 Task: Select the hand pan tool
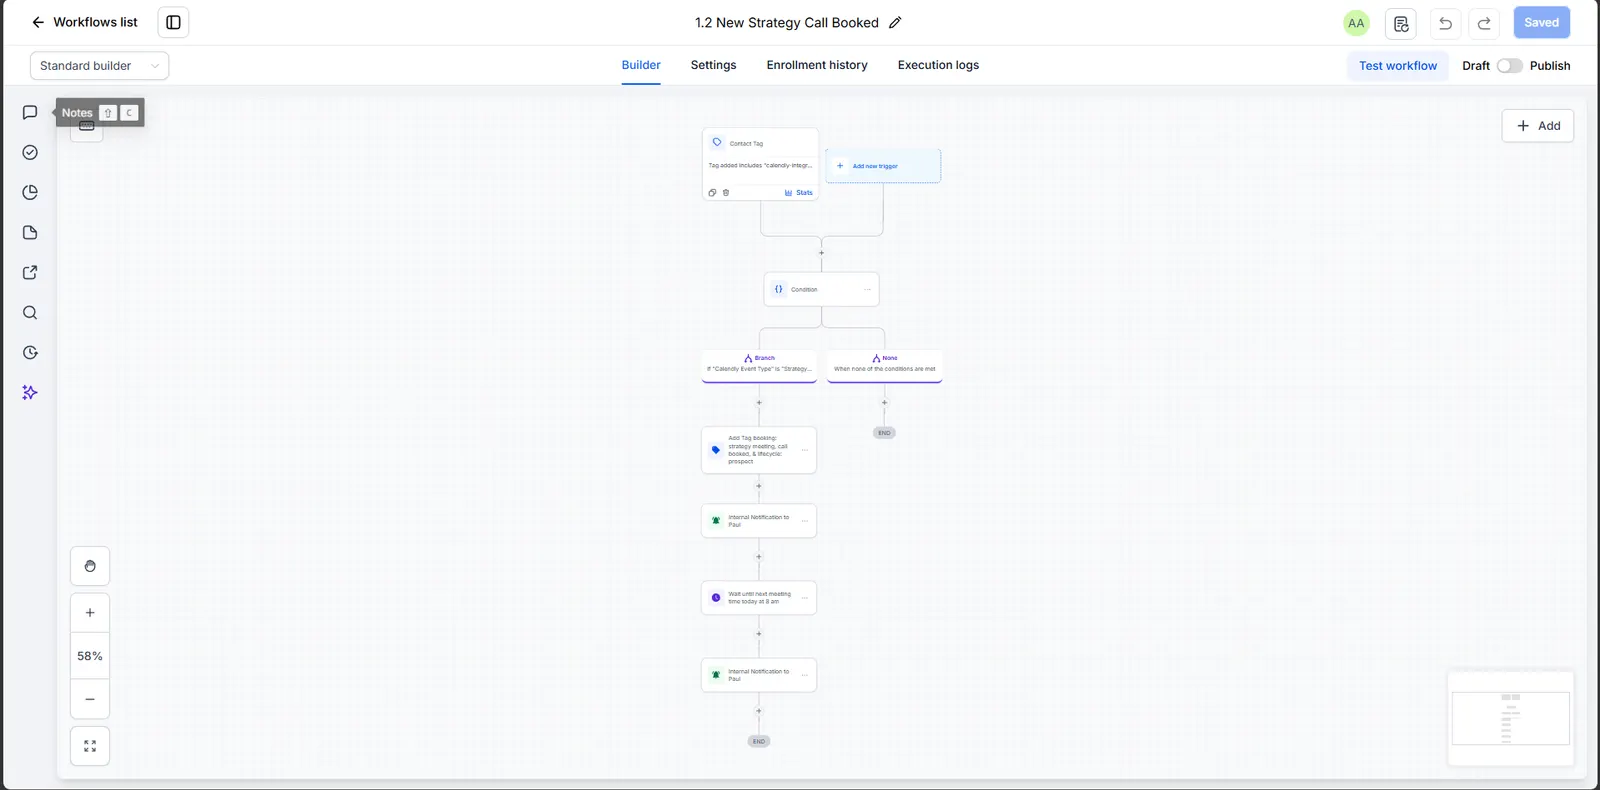tap(90, 566)
